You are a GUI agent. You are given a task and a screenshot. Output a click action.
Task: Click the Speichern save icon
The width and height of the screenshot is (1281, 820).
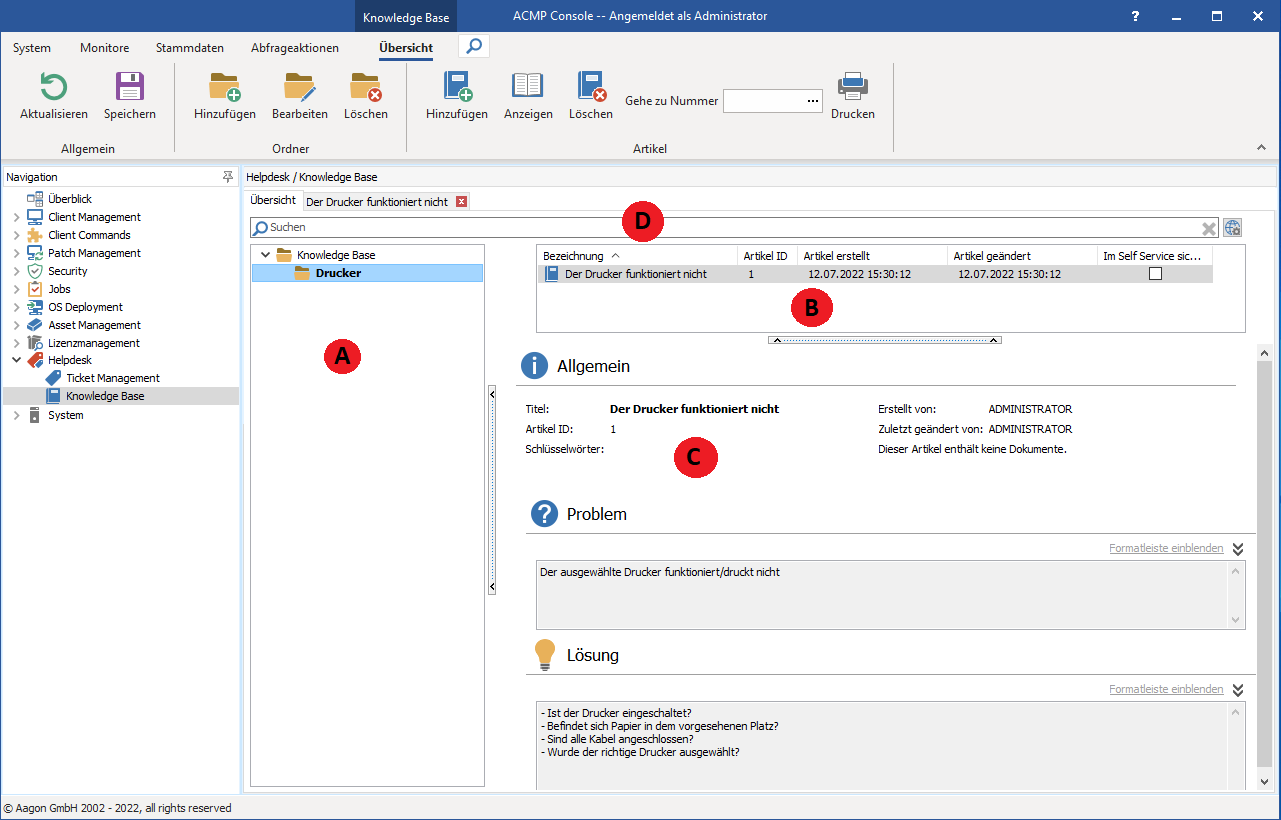point(130,87)
